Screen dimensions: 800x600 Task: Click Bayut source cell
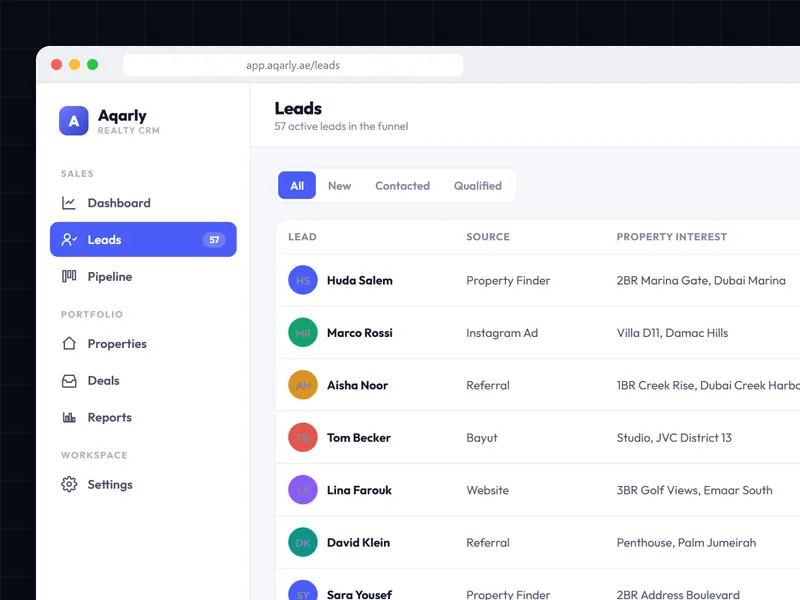click(482, 438)
